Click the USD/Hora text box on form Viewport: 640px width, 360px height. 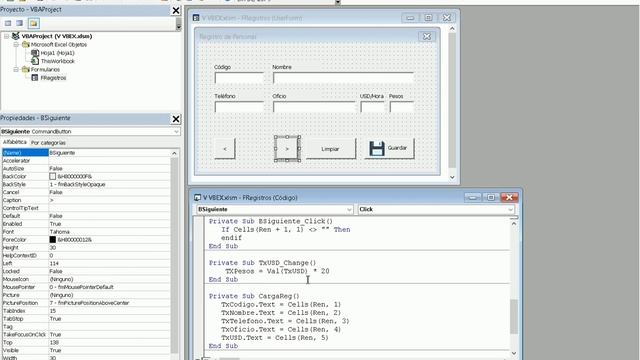point(373,107)
